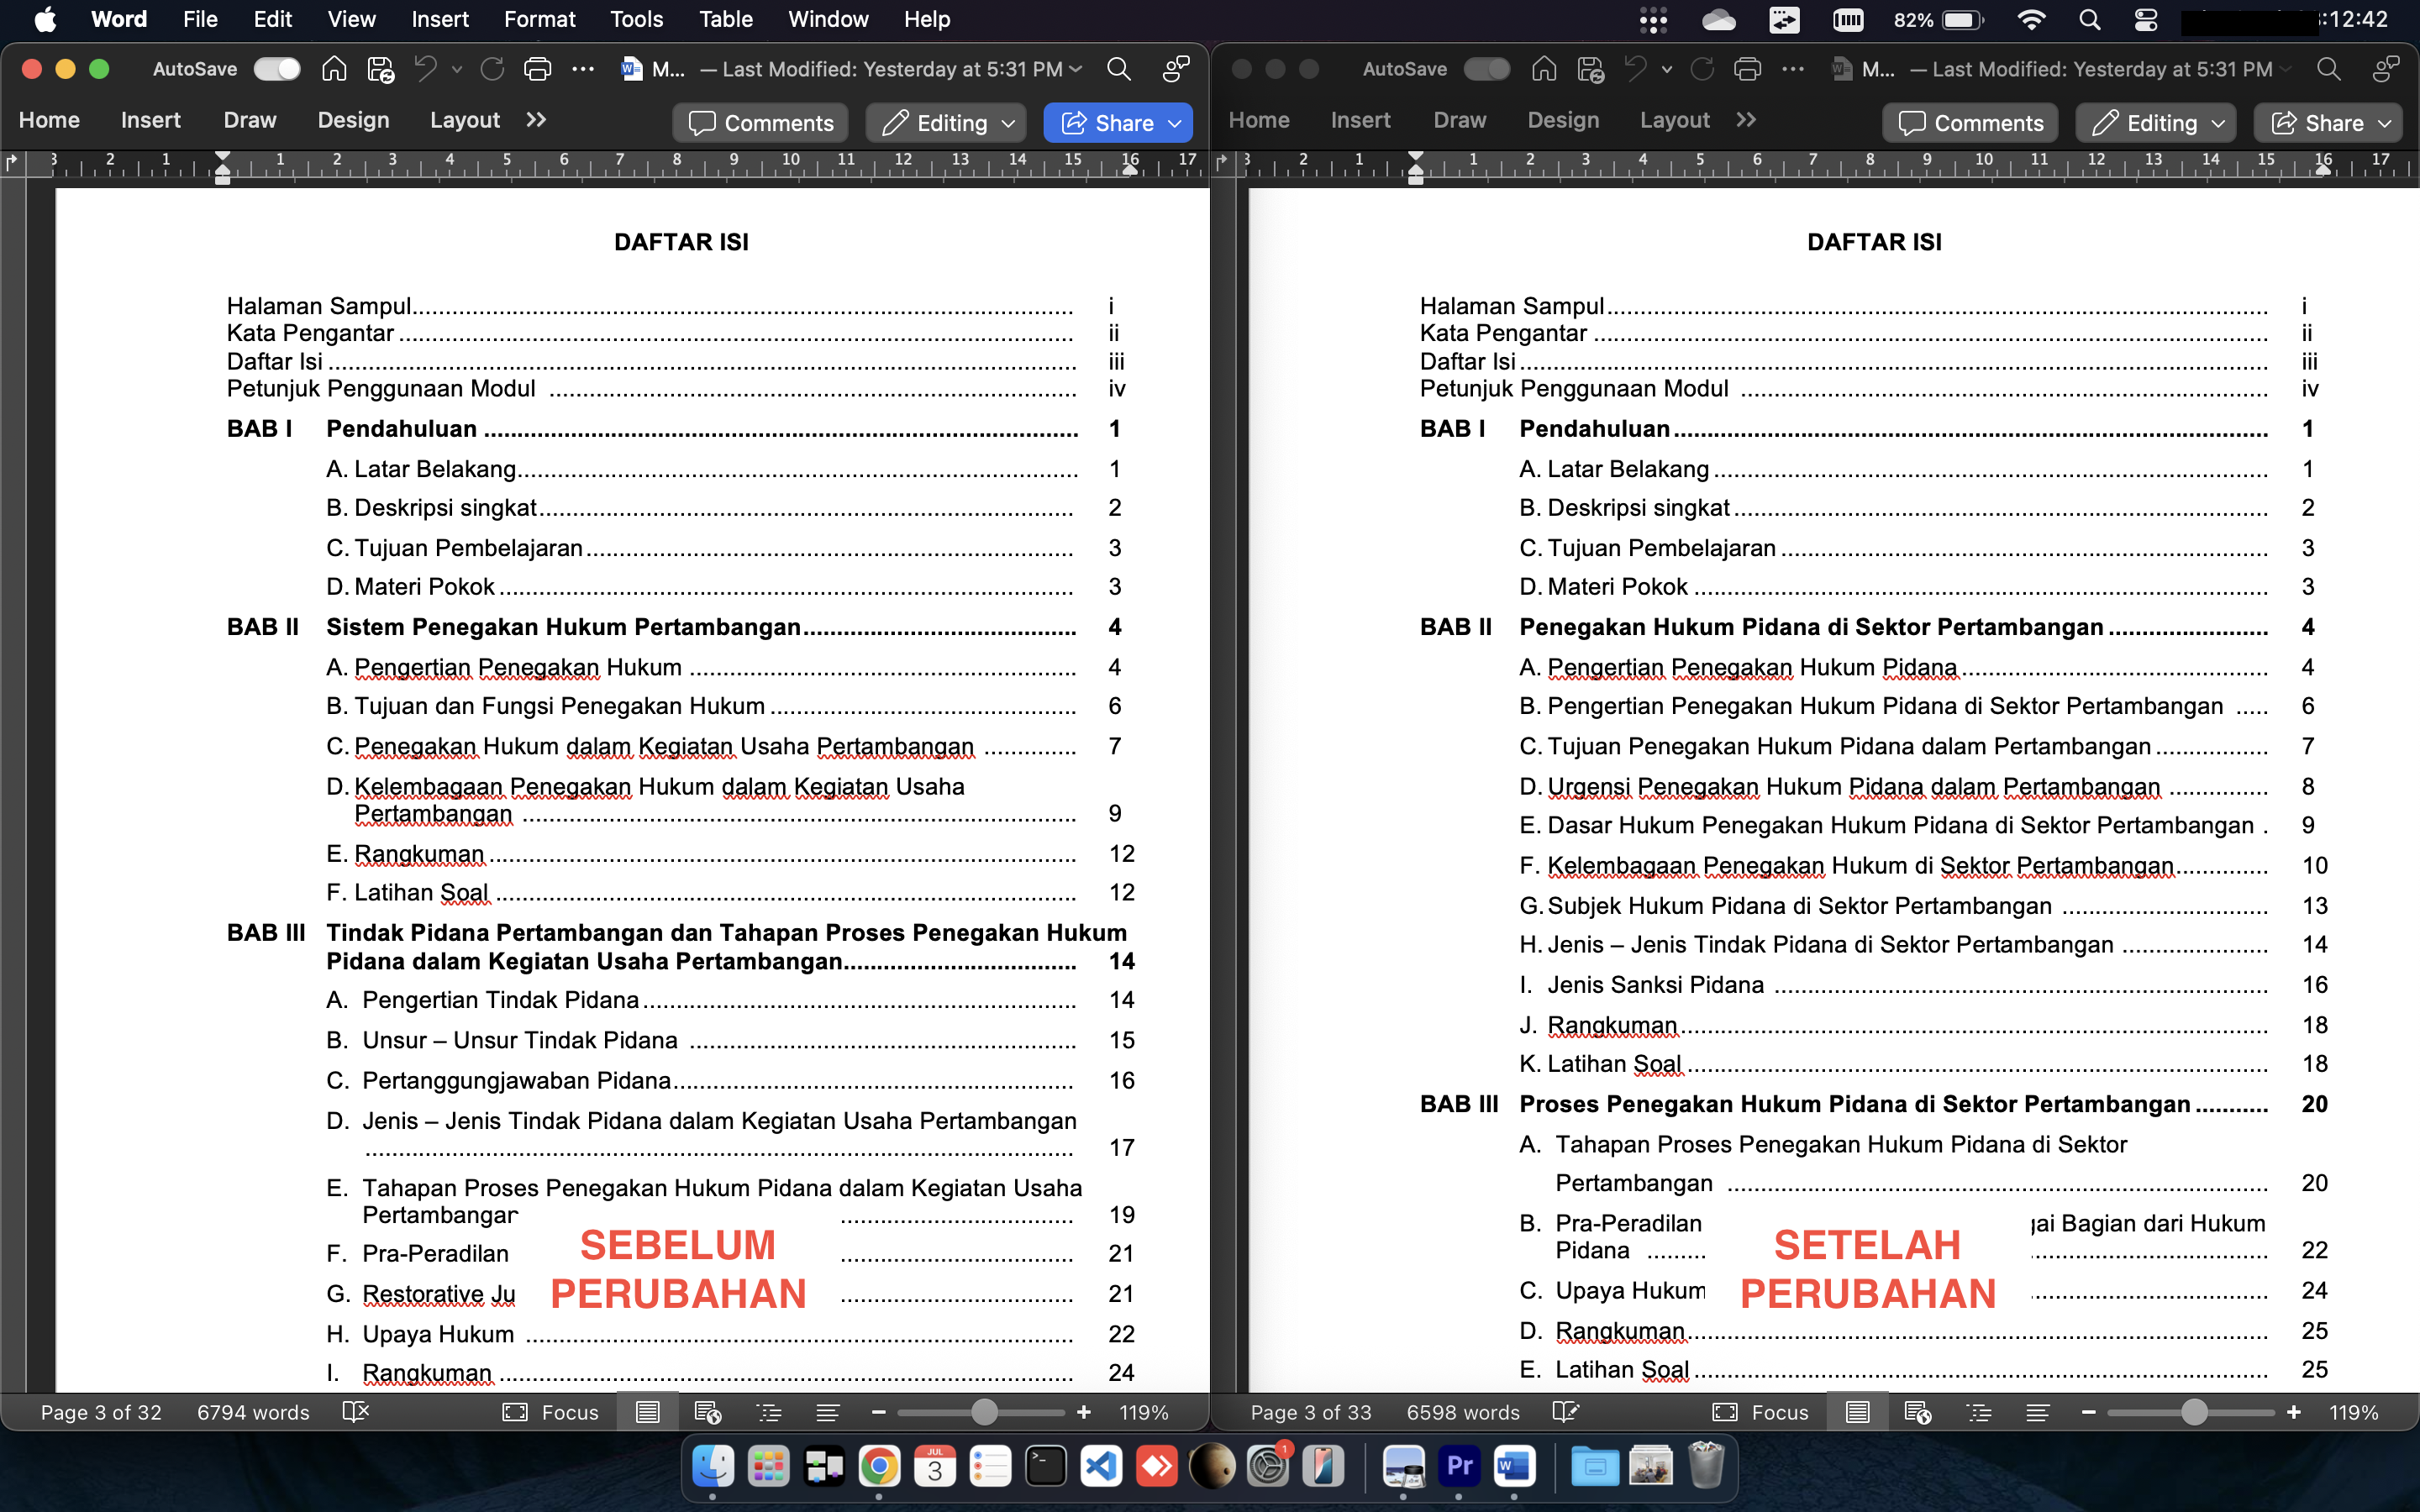This screenshot has height=1512, width=2420.
Task: Click the Print icon in left window
Action: 537,69
